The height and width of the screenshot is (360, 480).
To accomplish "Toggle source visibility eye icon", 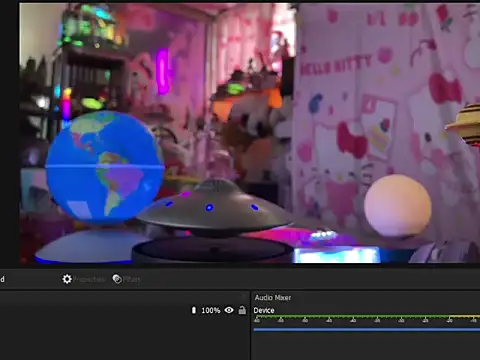I will [229, 310].
